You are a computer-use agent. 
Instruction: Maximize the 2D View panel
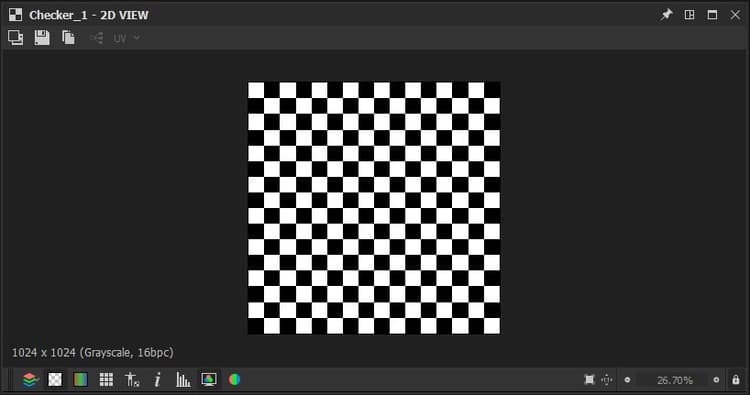pos(712,15)
